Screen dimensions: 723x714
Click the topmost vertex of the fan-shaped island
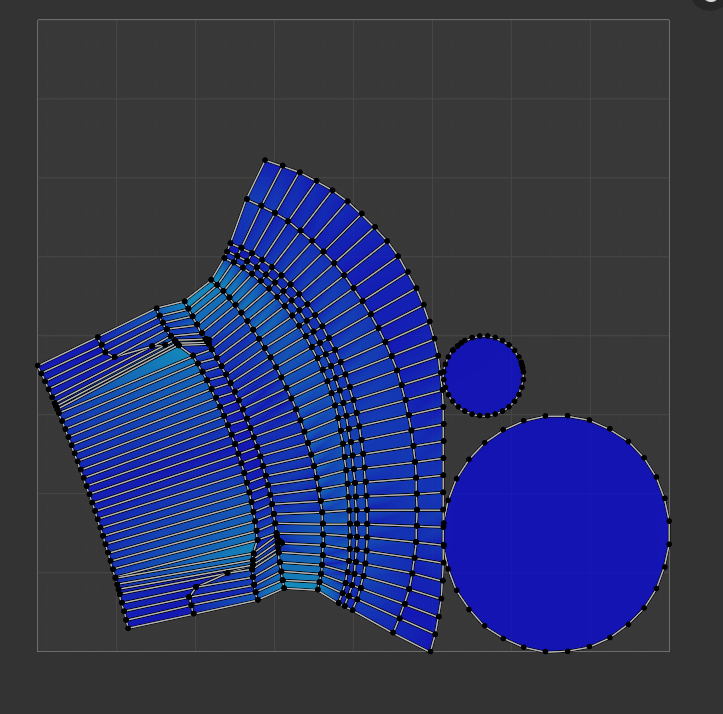pos(265,160)
